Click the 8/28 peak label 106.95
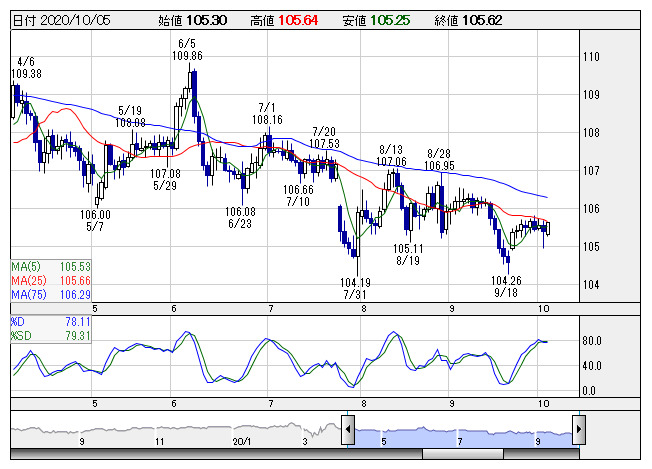 [439, 166]
